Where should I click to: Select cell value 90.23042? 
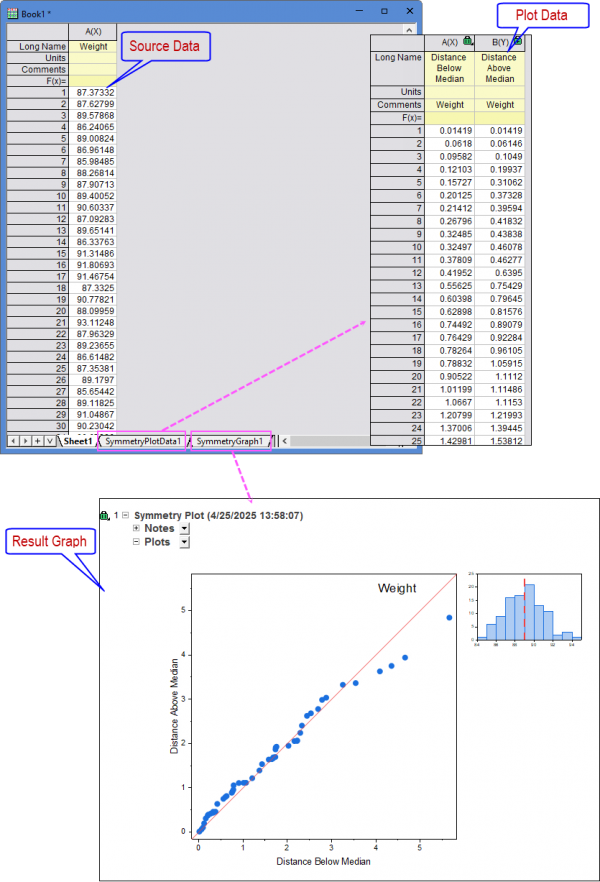93,426
